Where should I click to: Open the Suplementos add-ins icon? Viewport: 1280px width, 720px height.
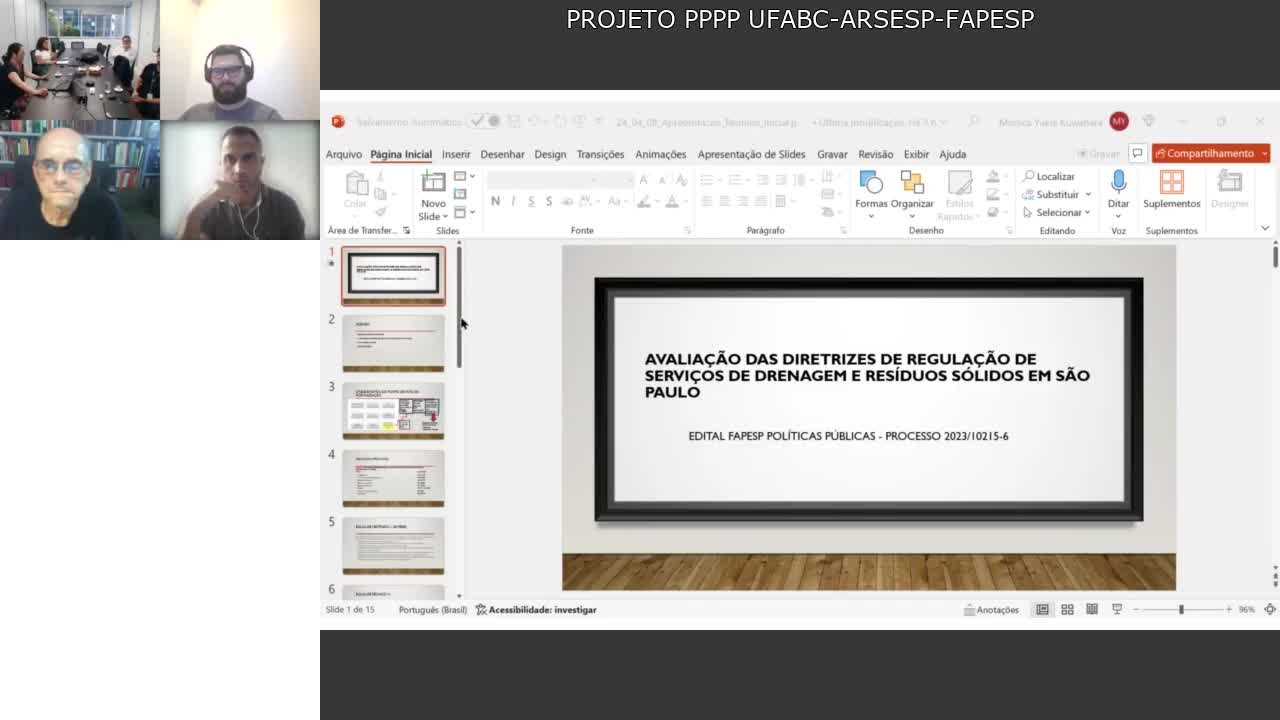coord(1171,182)
